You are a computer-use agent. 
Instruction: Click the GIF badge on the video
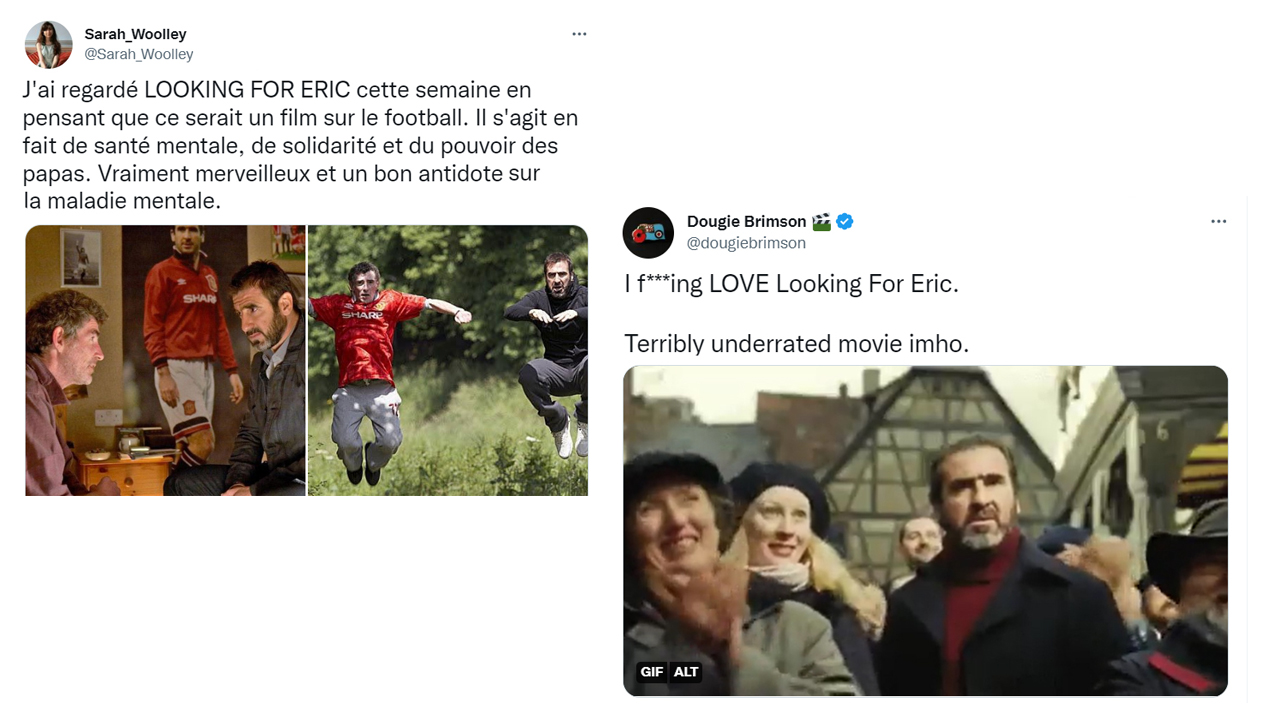652,672
